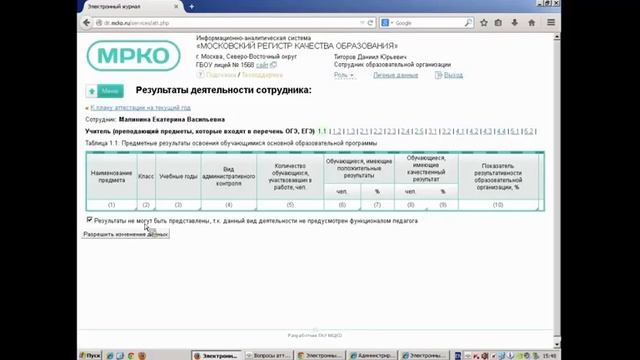
Task: Open the bookmarks list icon in toolbar
Action: (498, 23)
